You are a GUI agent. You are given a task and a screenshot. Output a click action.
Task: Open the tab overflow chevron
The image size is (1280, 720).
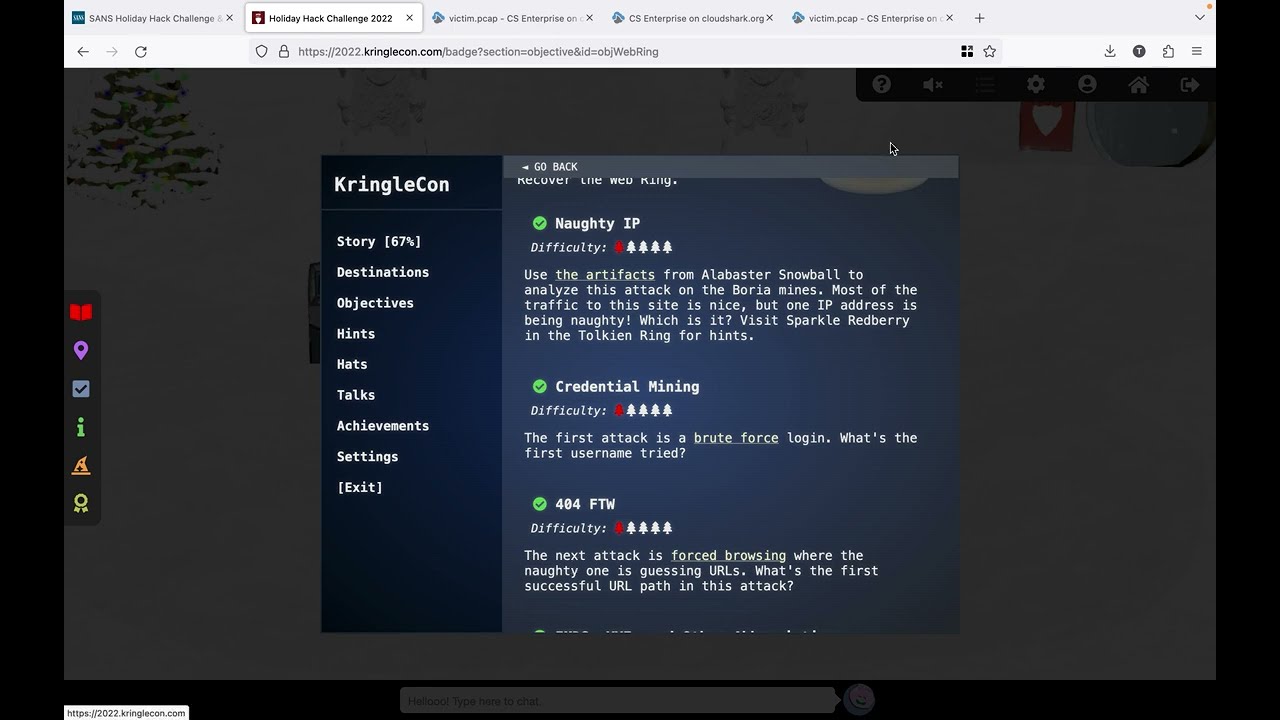pos(1199,17)
